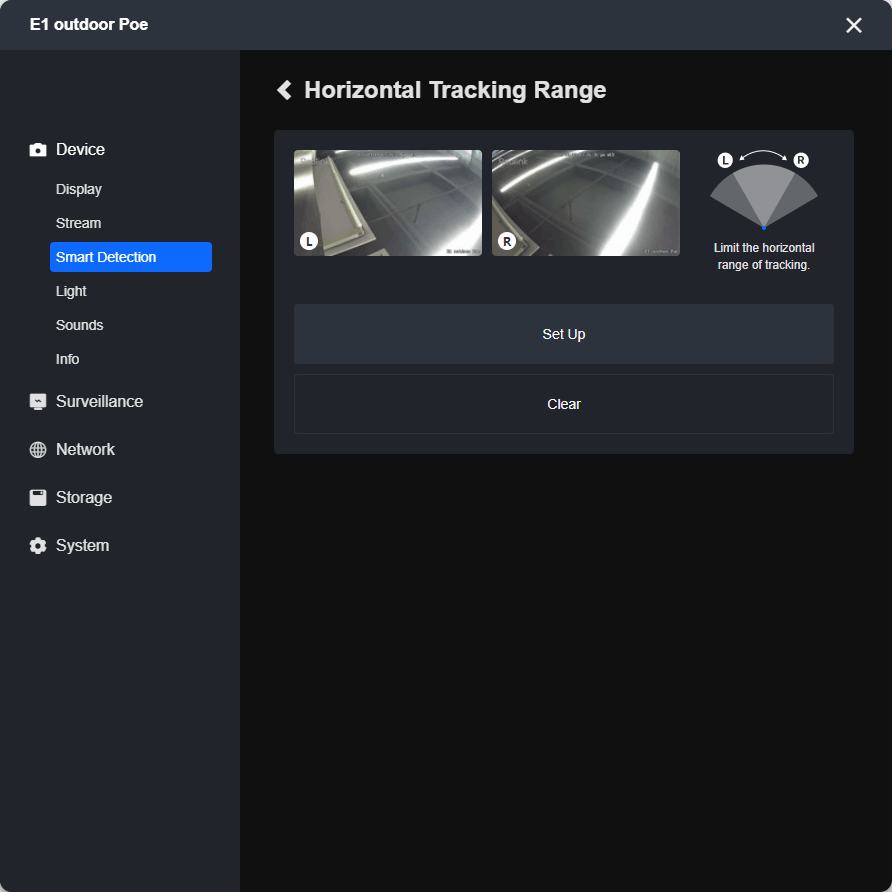Click the System gear icon

point(38,546)
